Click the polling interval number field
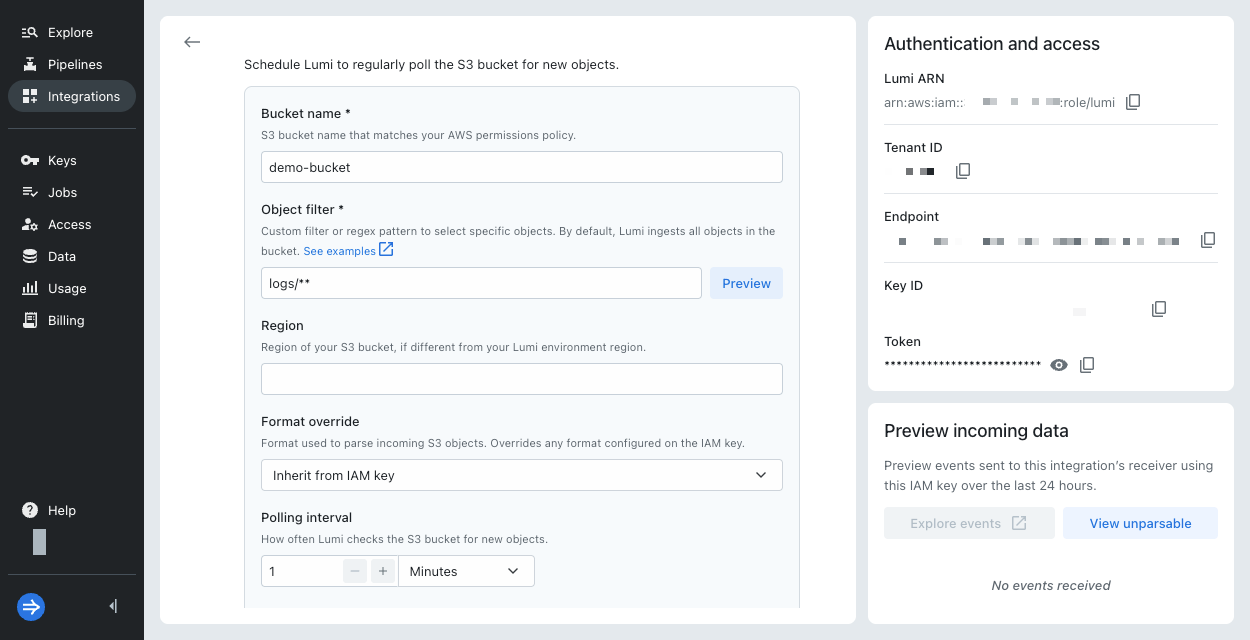1250x640 pixels. pyautogui.click(x=302, y=571)
